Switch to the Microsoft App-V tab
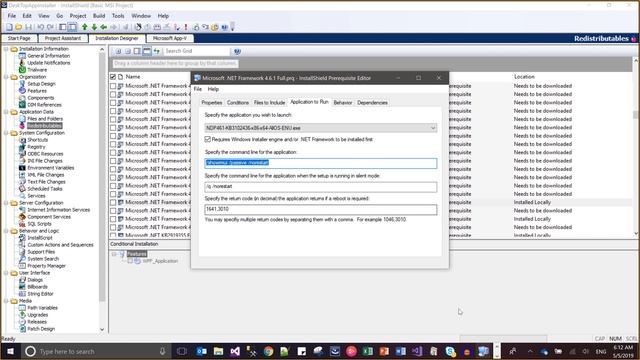 [x=170, y=38]
